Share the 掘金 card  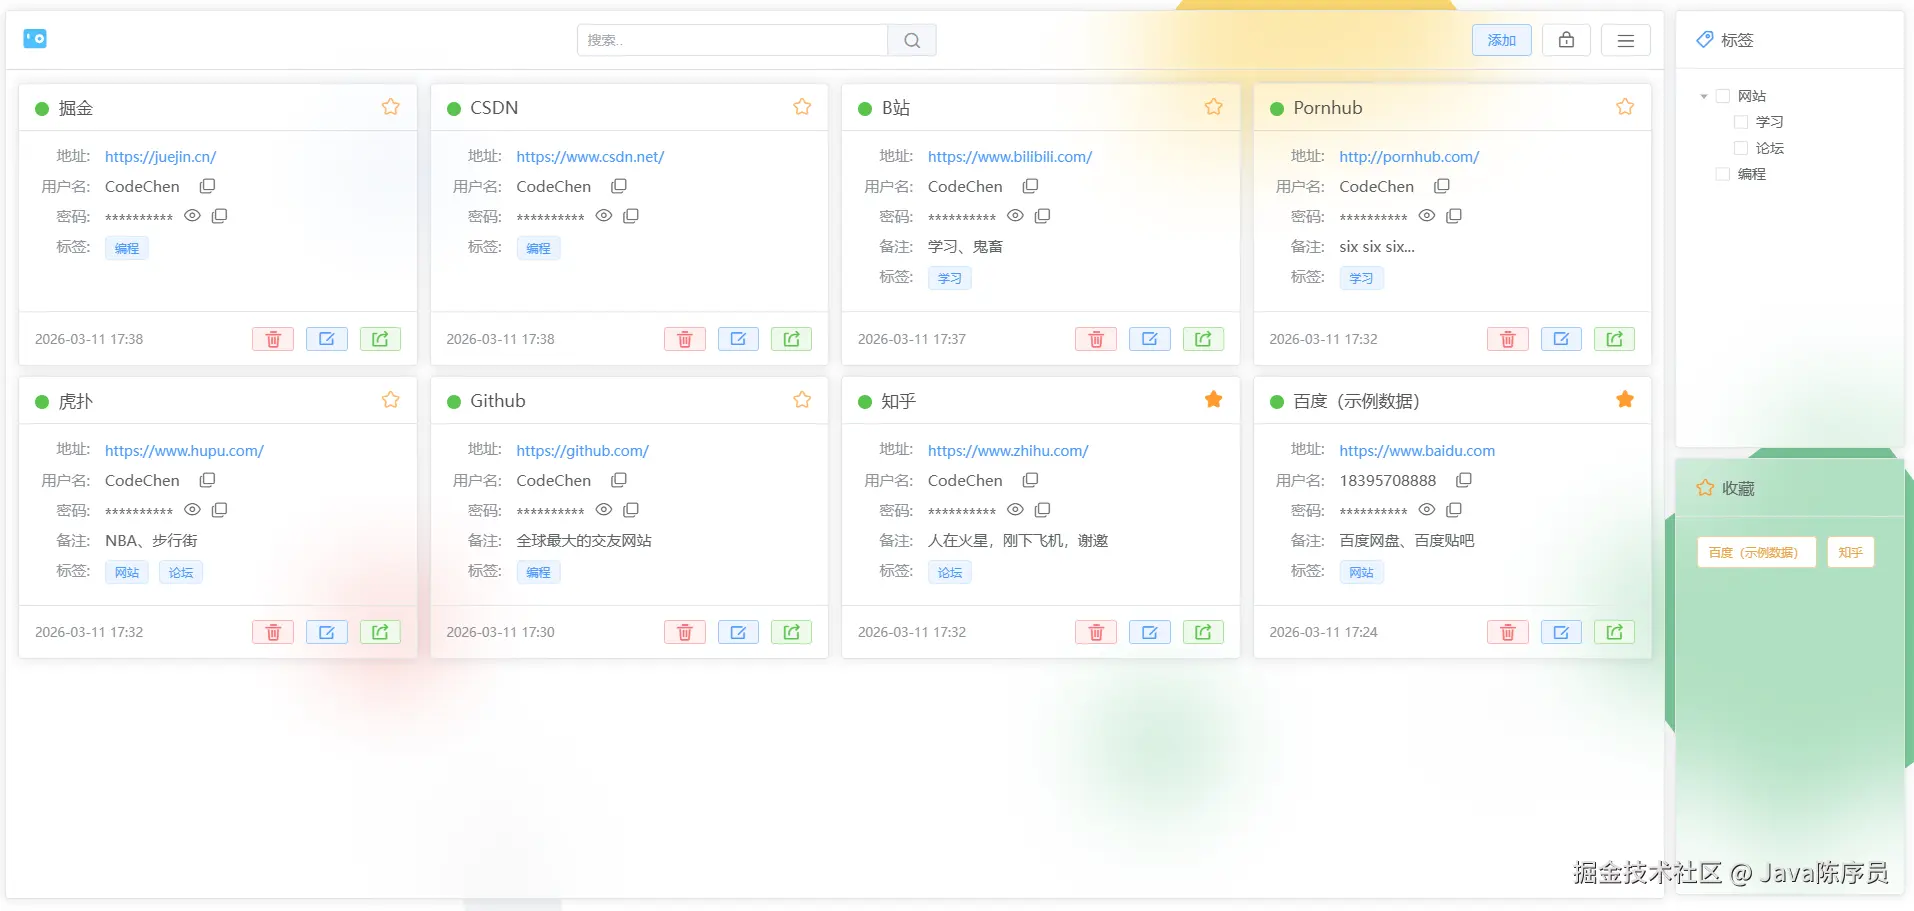380,339
